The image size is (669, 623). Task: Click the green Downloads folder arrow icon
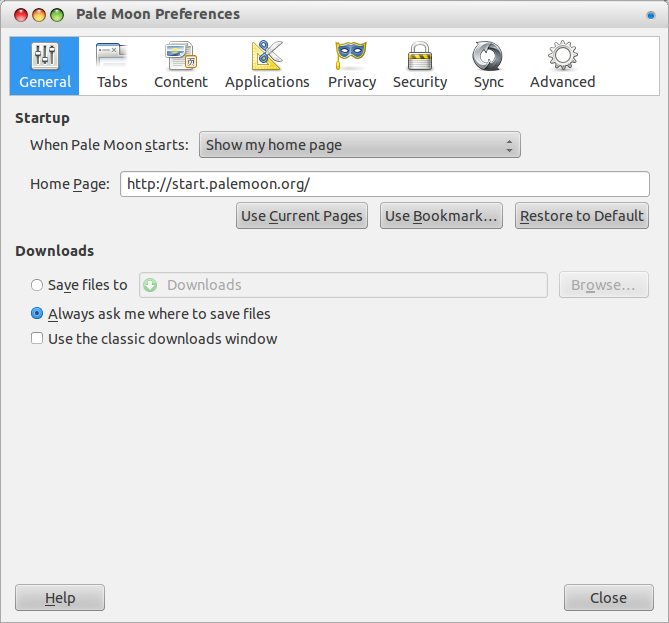(x=150, y=285)
